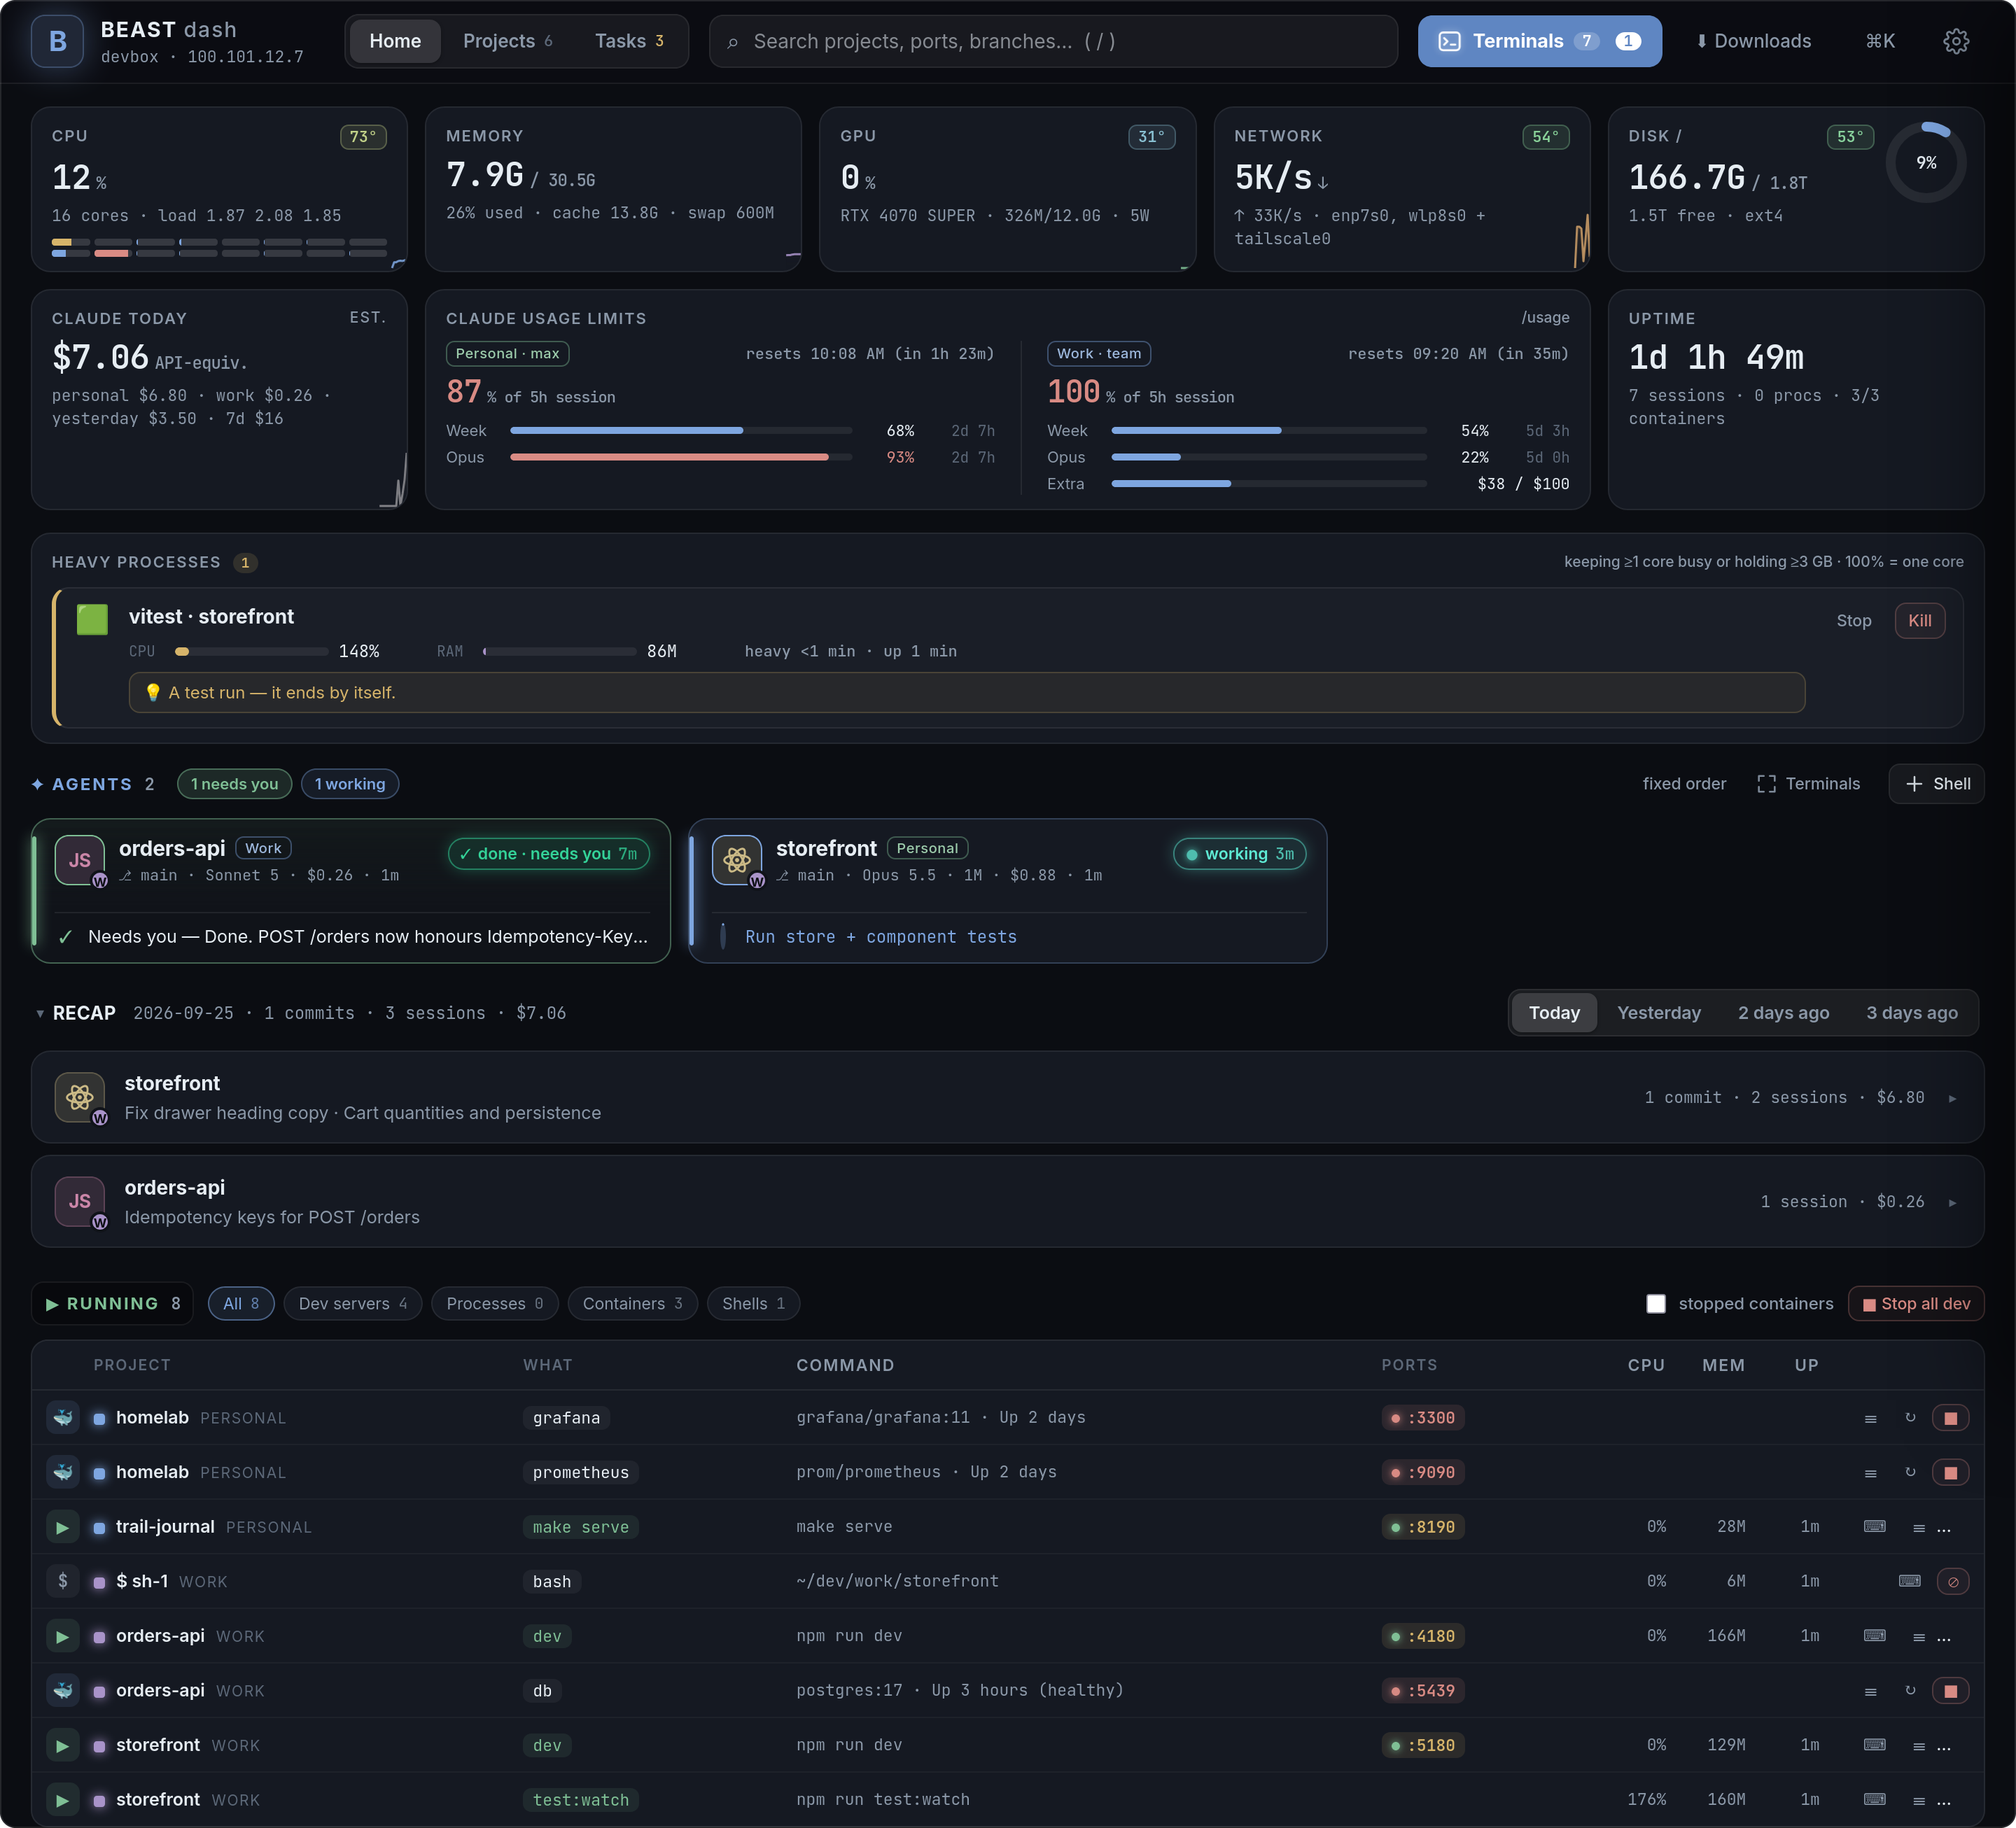This screenshot has height=1828, width=2016.
Task: Filter agents by '1 needs you'
Action: point(234,784)
